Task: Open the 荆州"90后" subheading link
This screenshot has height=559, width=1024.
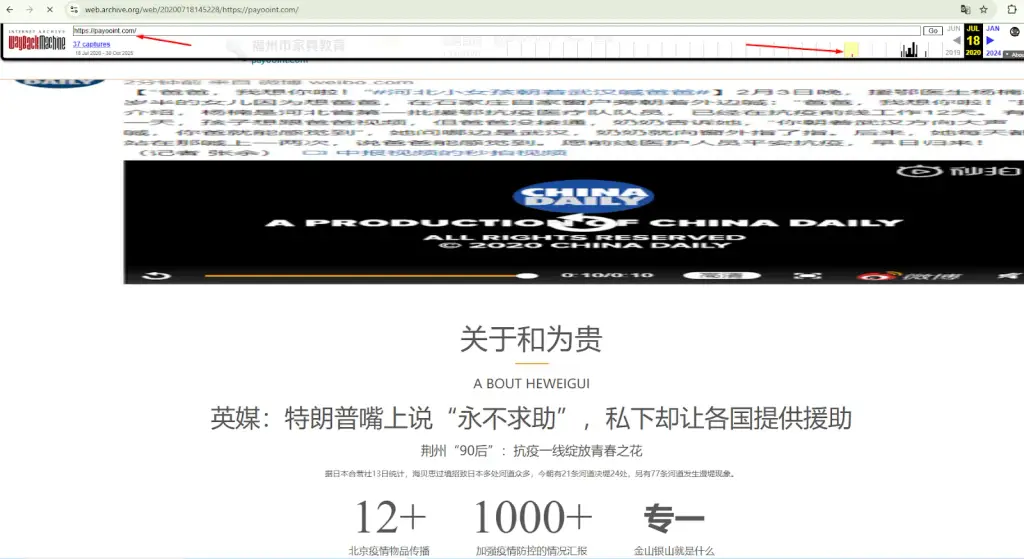Action: tap(531, 451)
